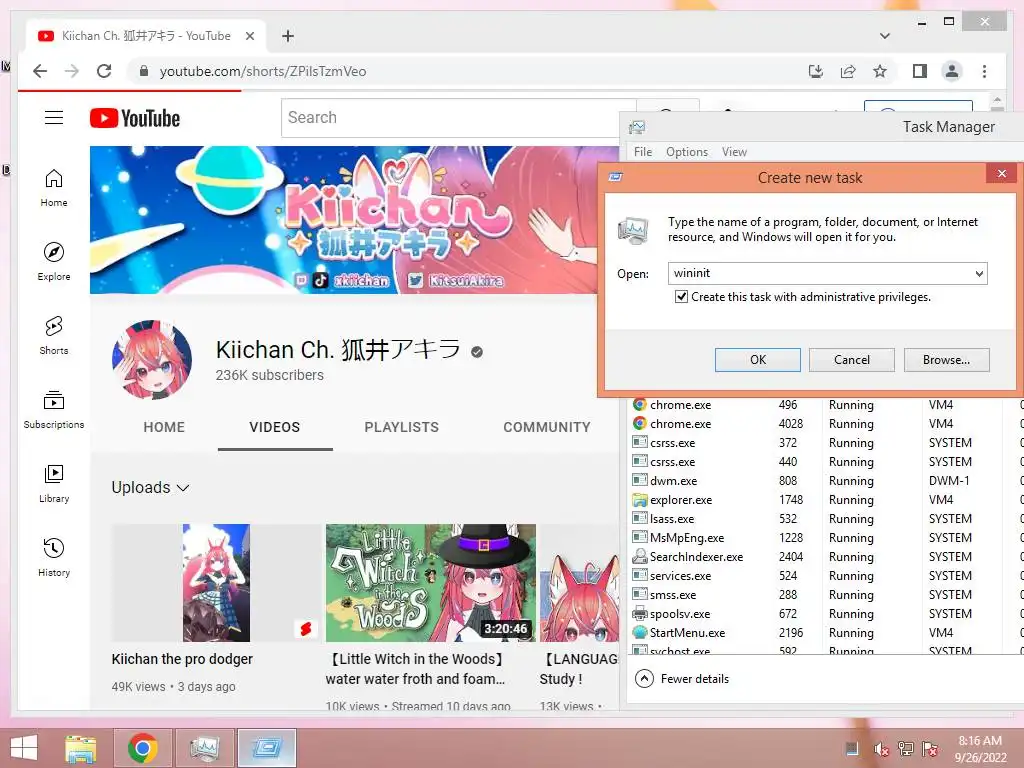Viewport: 1024px width, 768px height.
Task: Reload the YouTube page
Action: click(x=104, y=71)
